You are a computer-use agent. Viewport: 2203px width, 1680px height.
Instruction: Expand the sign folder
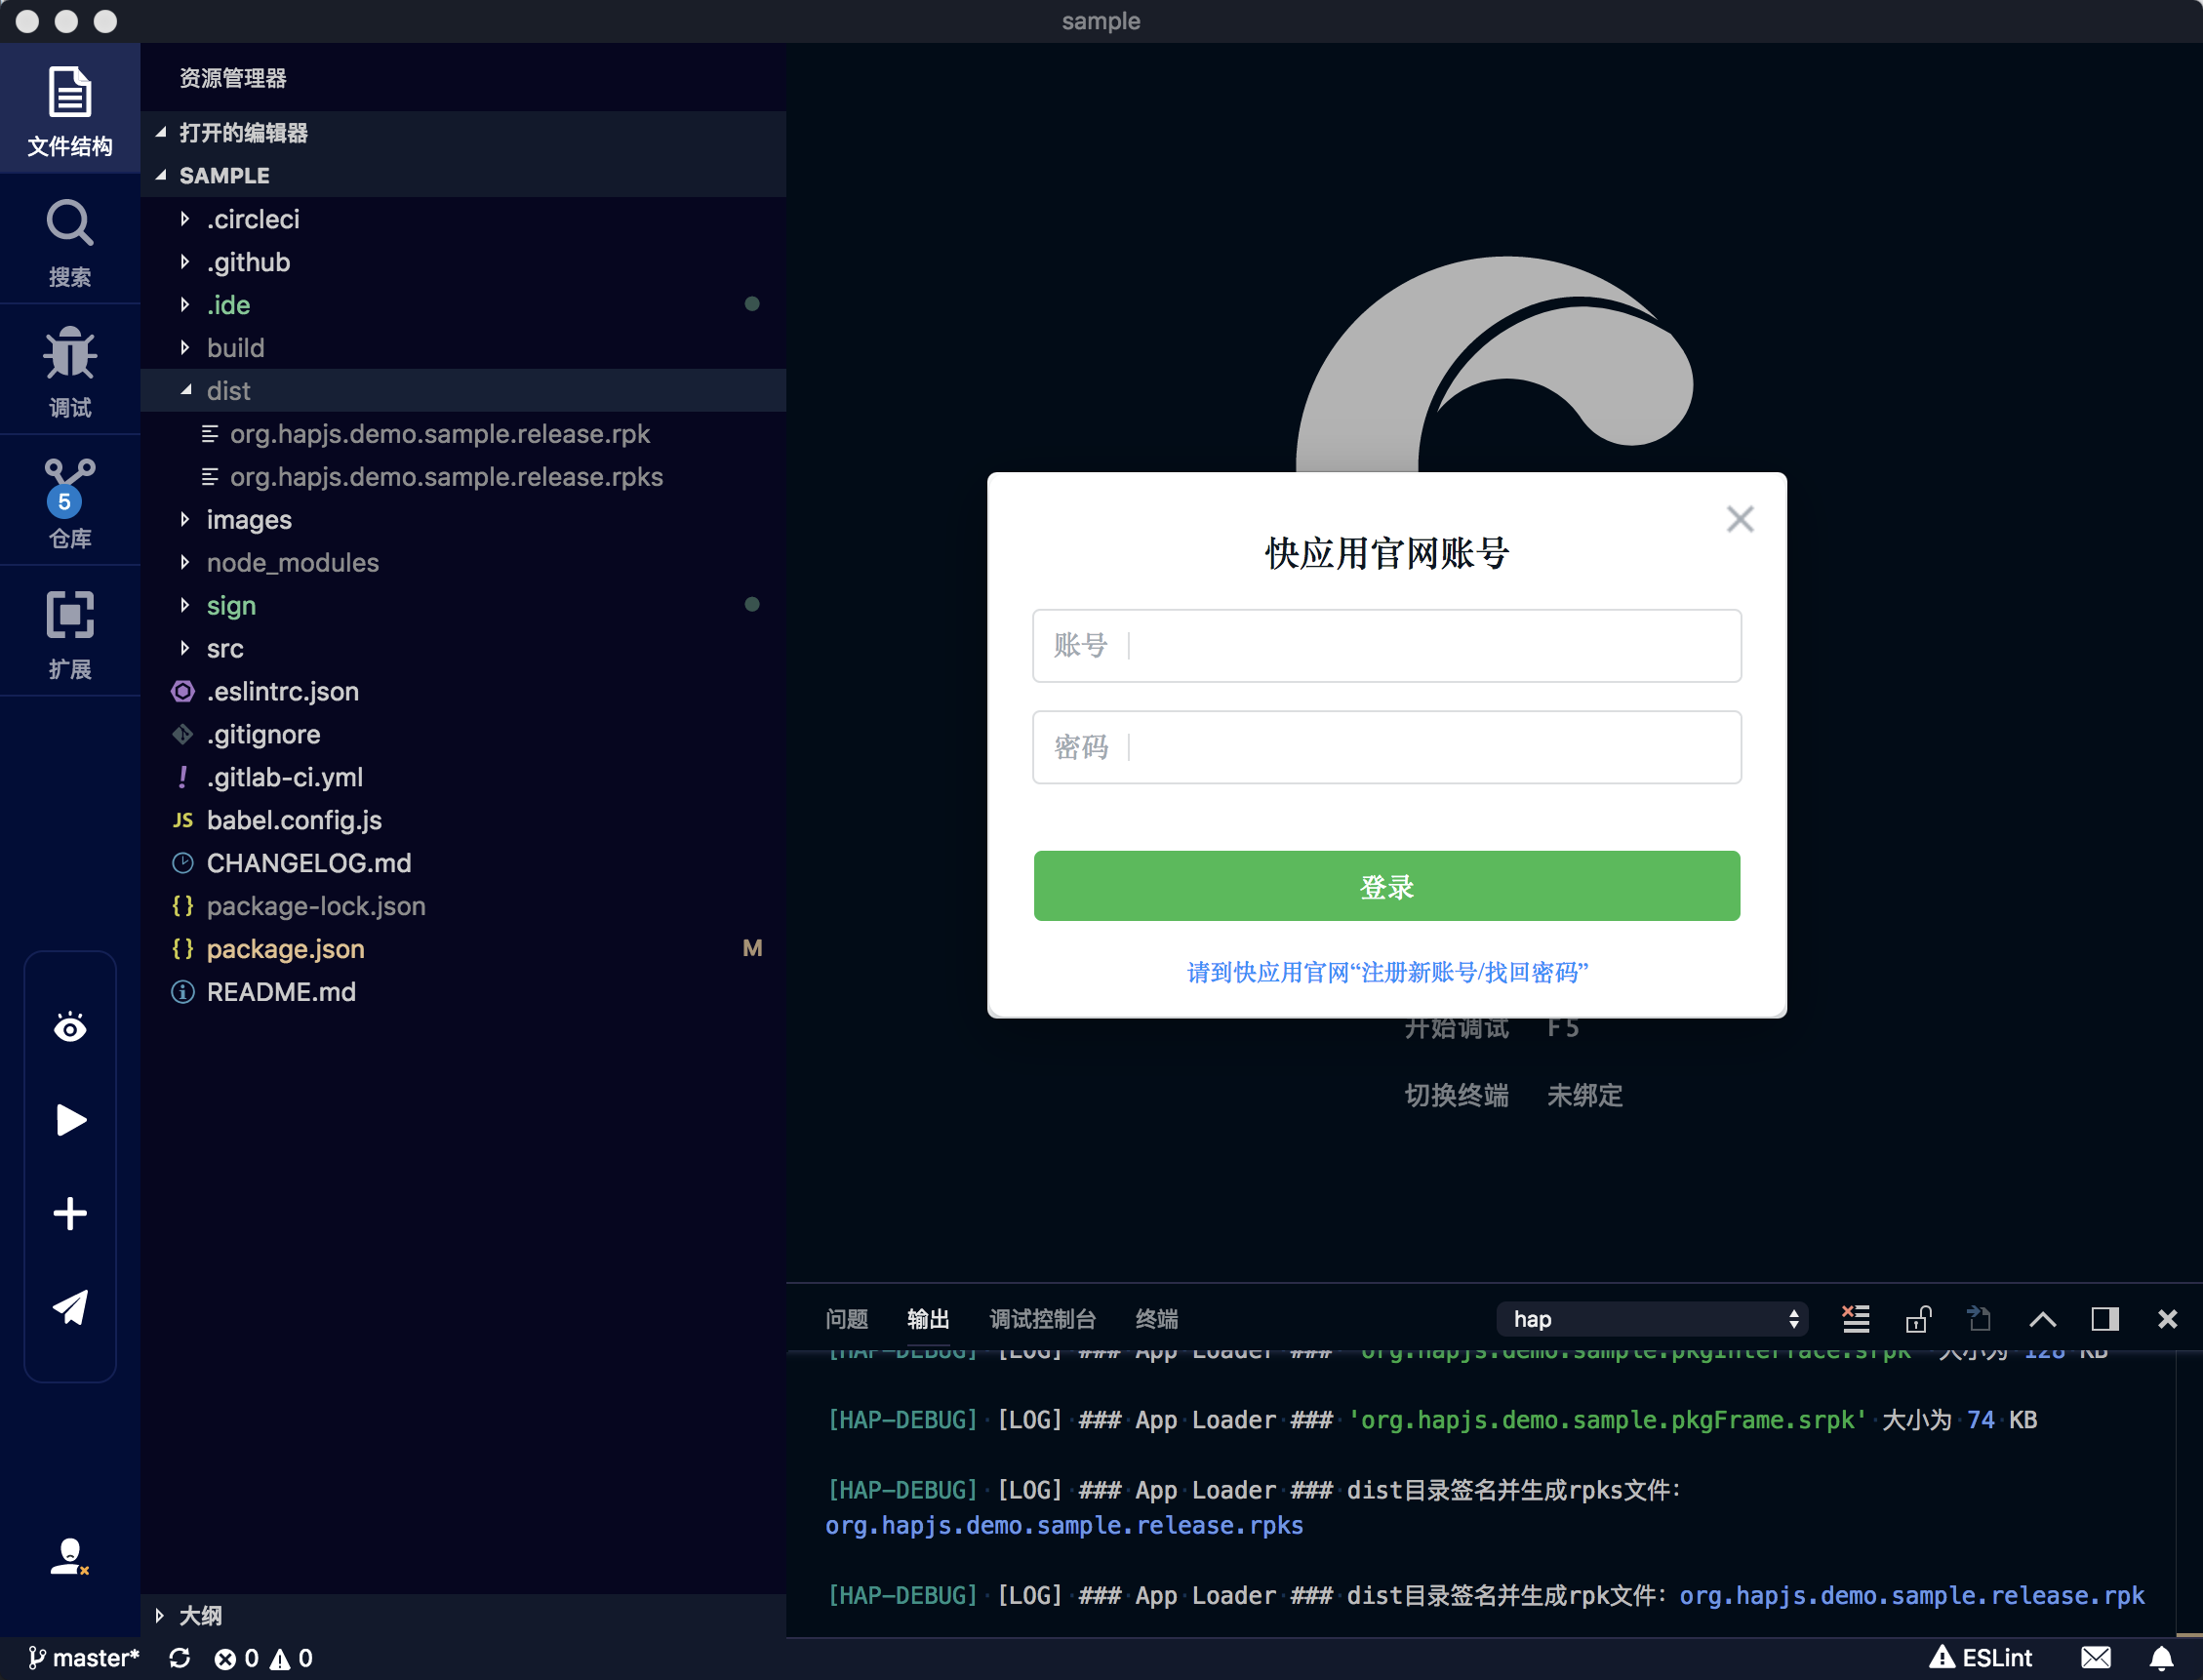(x=463, y=606)
